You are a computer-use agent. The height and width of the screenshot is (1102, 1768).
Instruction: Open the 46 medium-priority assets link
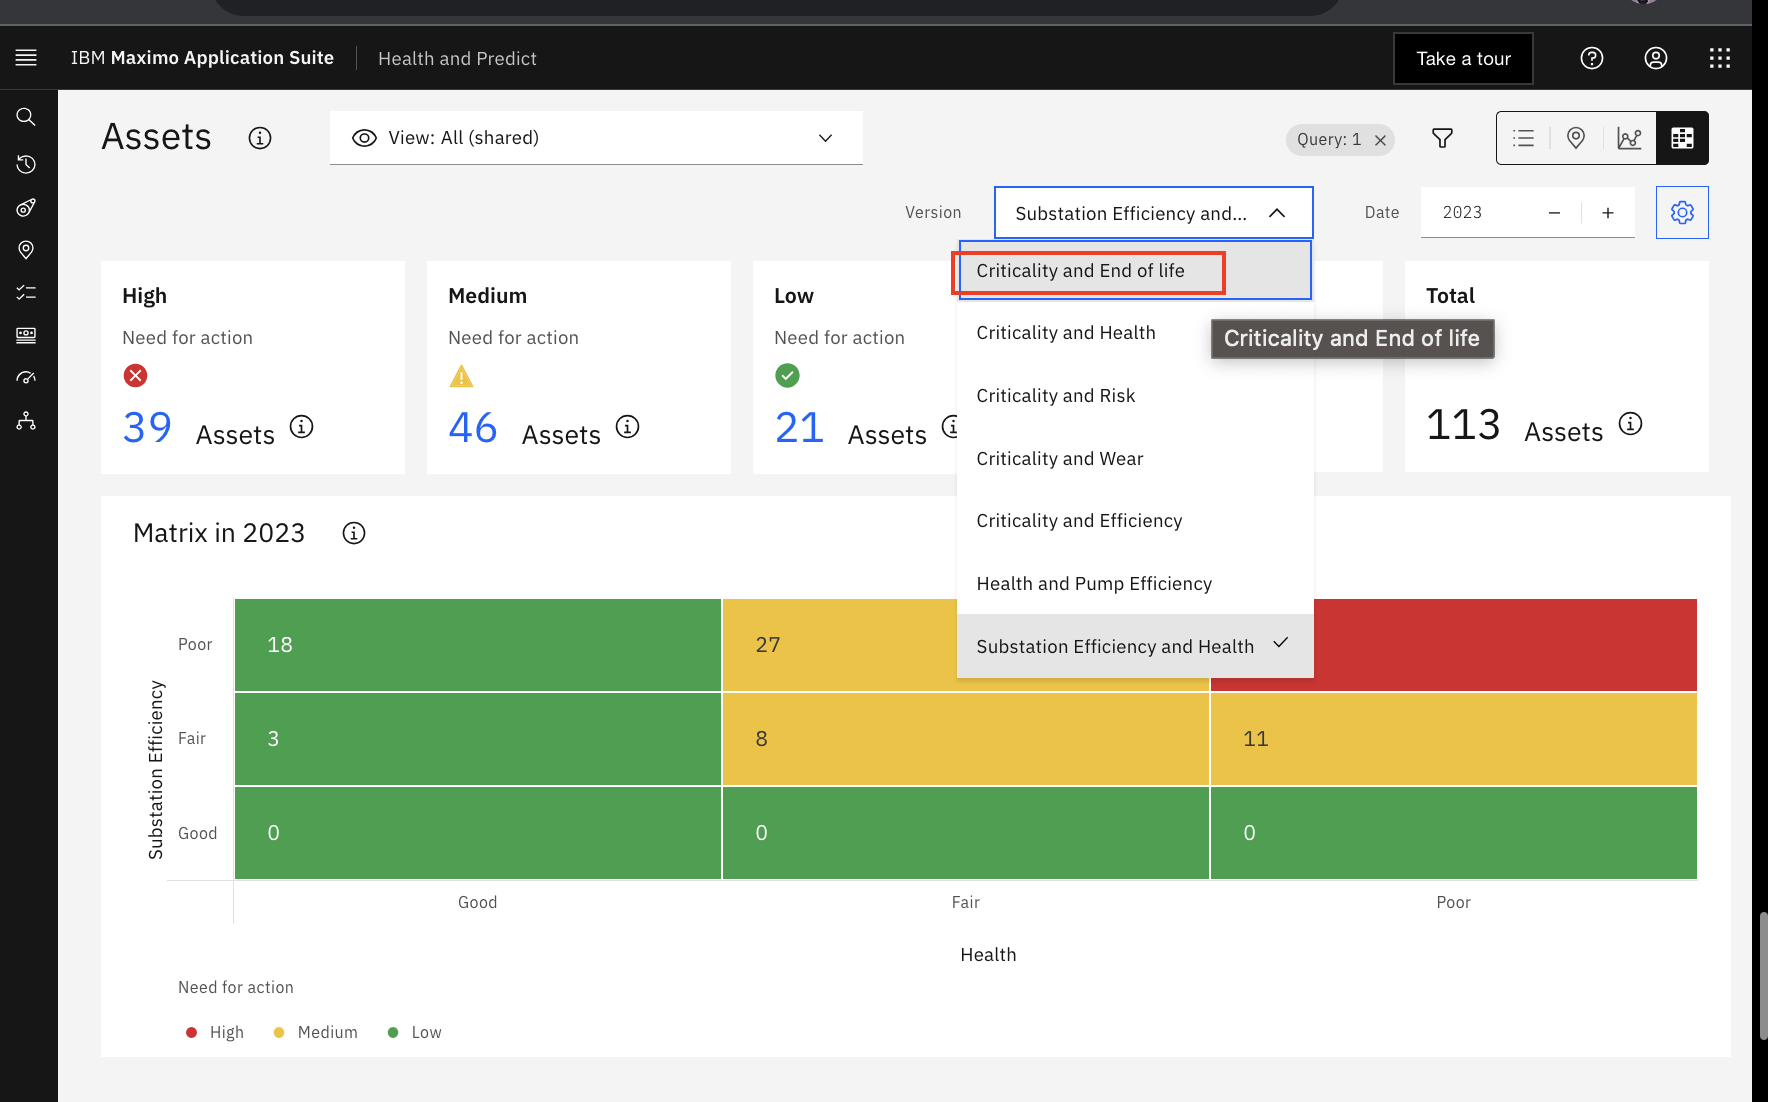(x=473, y=428)
